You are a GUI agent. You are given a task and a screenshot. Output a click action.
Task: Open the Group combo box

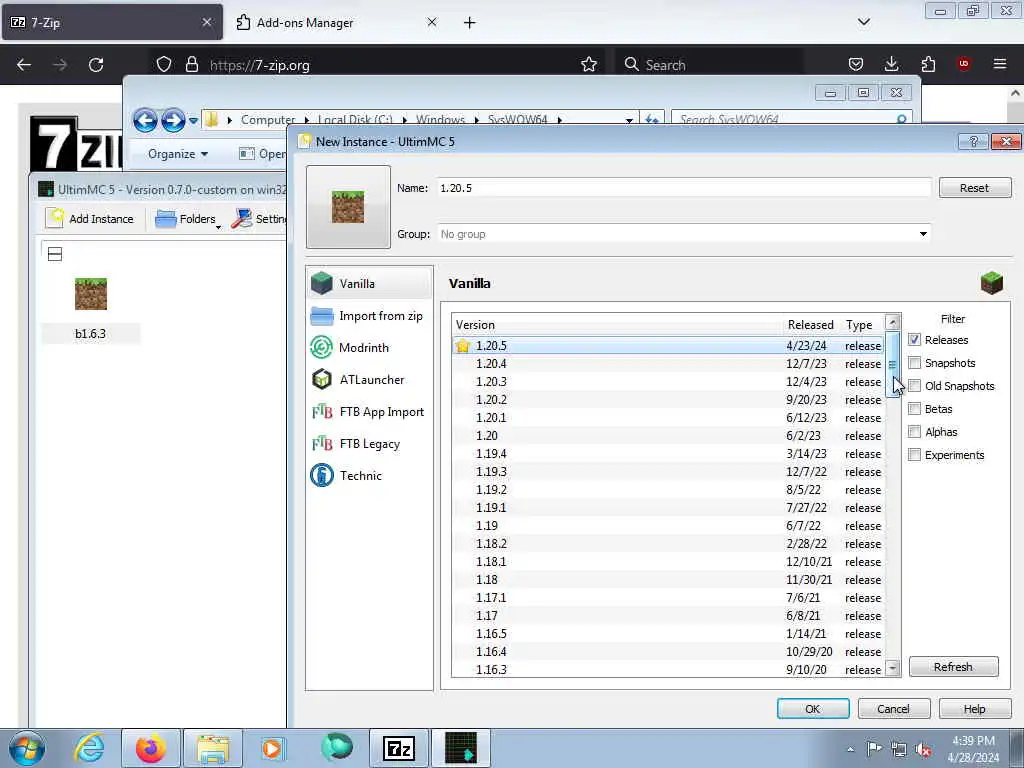point(683,234)
